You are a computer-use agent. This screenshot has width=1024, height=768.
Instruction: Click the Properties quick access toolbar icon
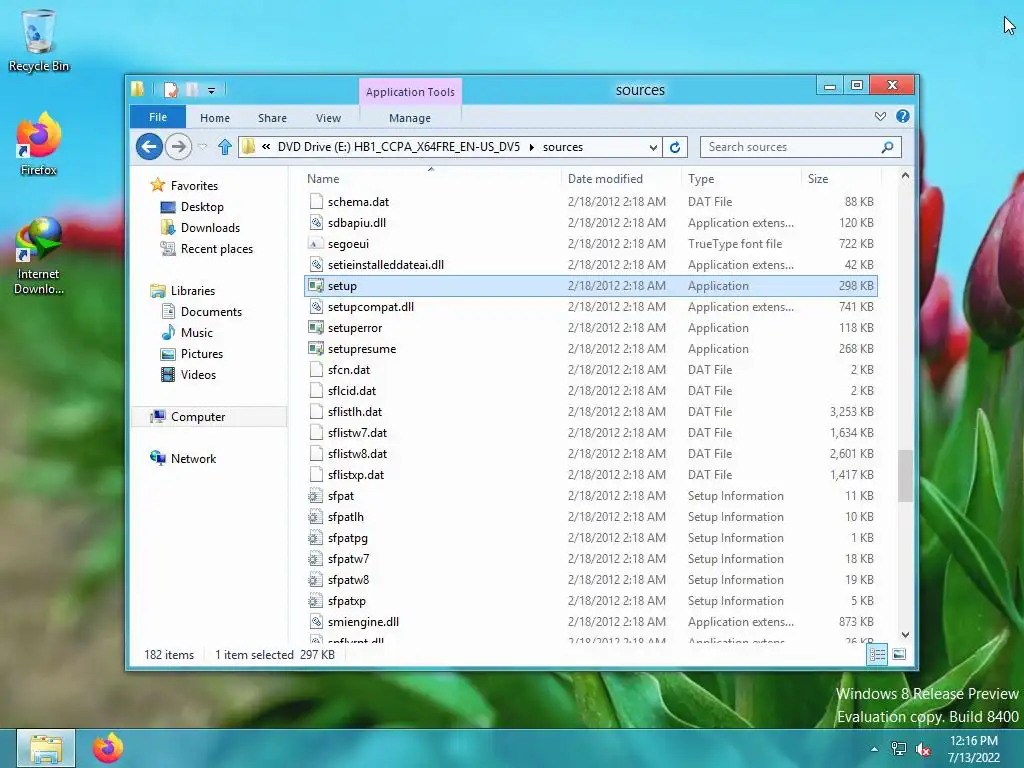171,90
